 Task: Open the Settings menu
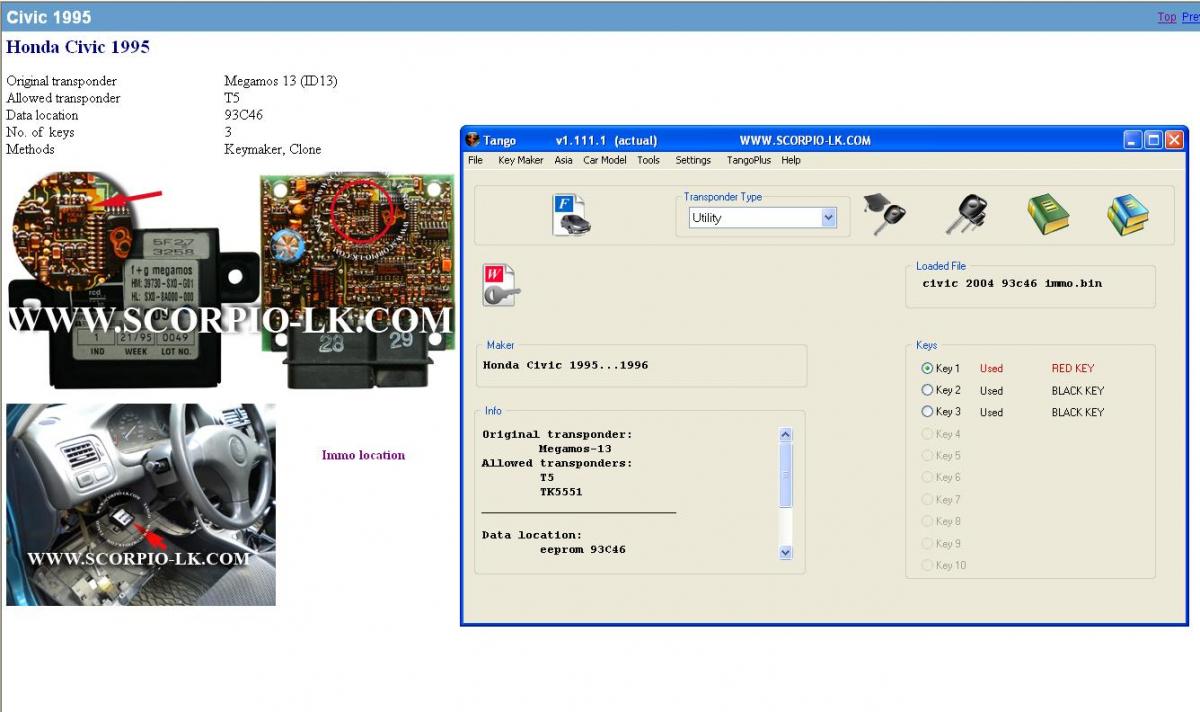click(x=693, y=160)
